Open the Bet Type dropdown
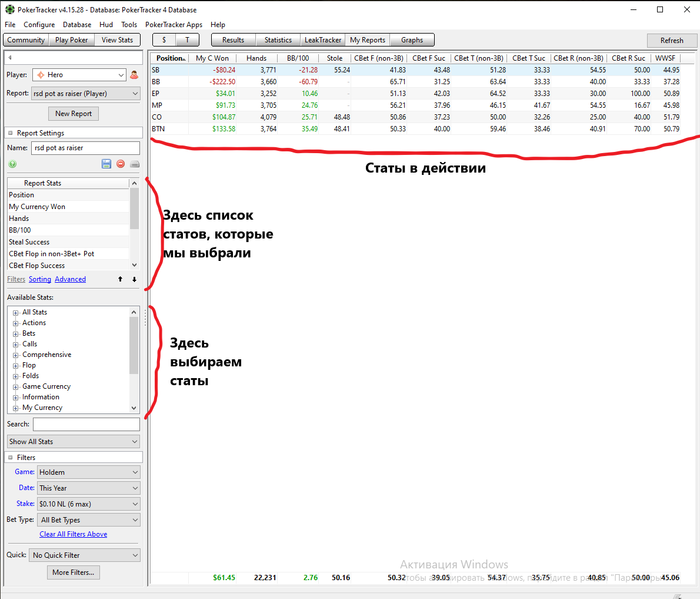The image size is (700, 599). (x=88, y=520)
